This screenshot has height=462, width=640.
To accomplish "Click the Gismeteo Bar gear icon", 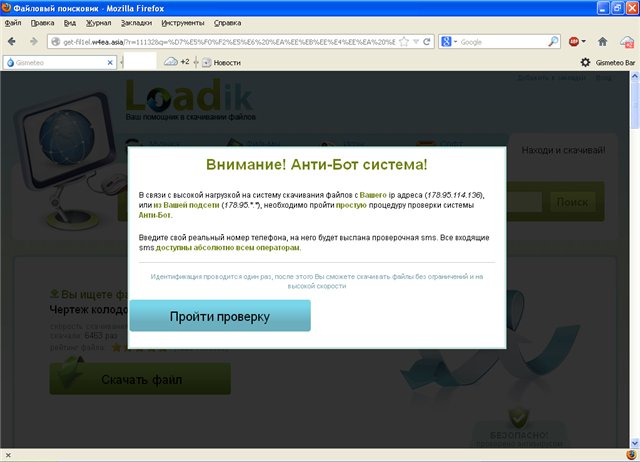I will click(x=586, y=62).
